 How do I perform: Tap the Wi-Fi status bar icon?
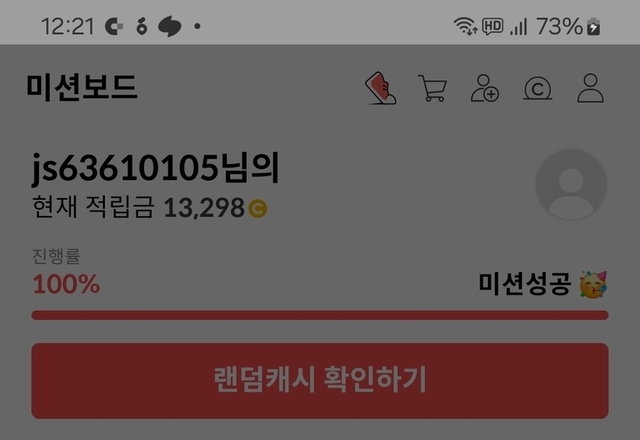[465, 27]
